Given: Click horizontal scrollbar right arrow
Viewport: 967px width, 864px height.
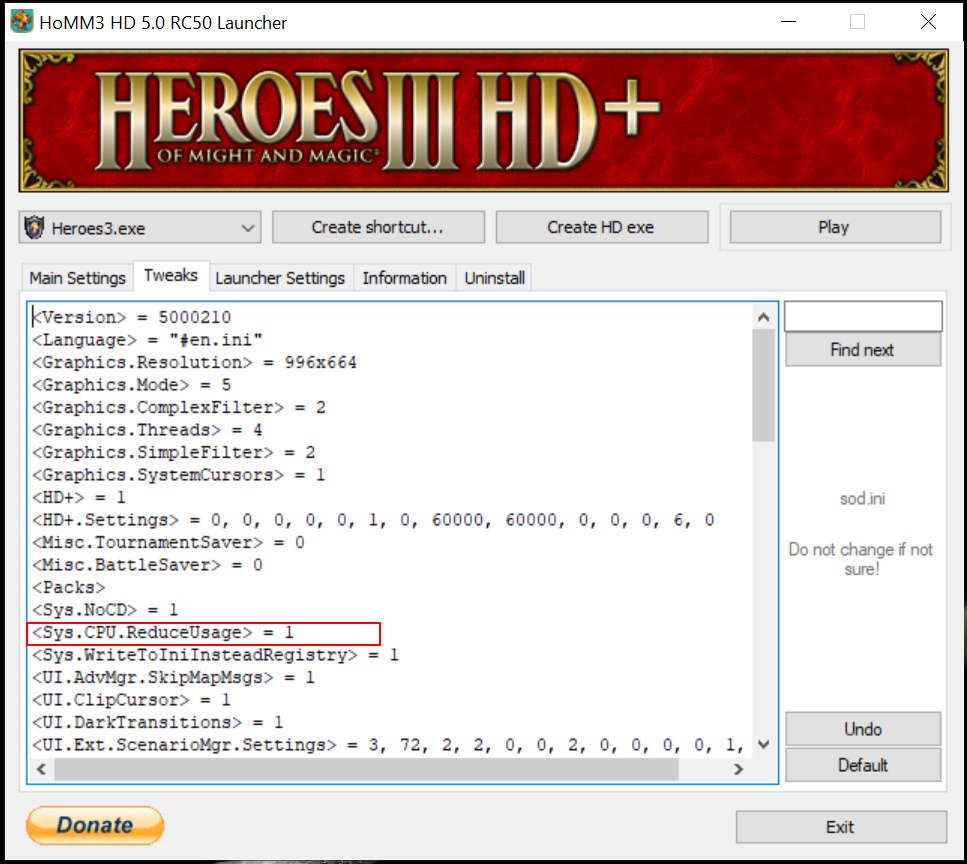Looking at the screenshot, I should (738, 769).
